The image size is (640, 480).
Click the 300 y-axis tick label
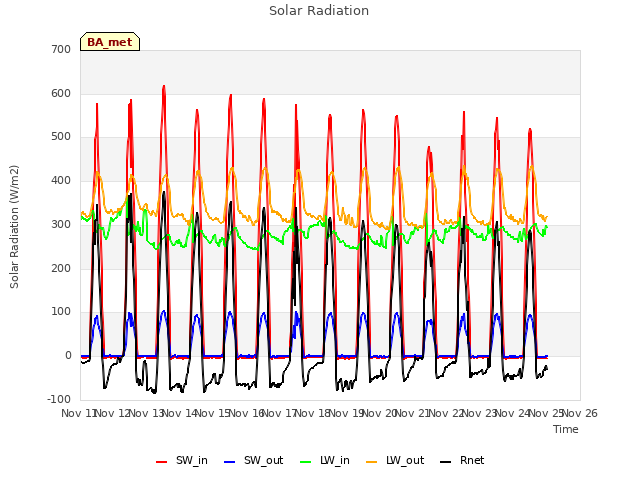[61, 224]
